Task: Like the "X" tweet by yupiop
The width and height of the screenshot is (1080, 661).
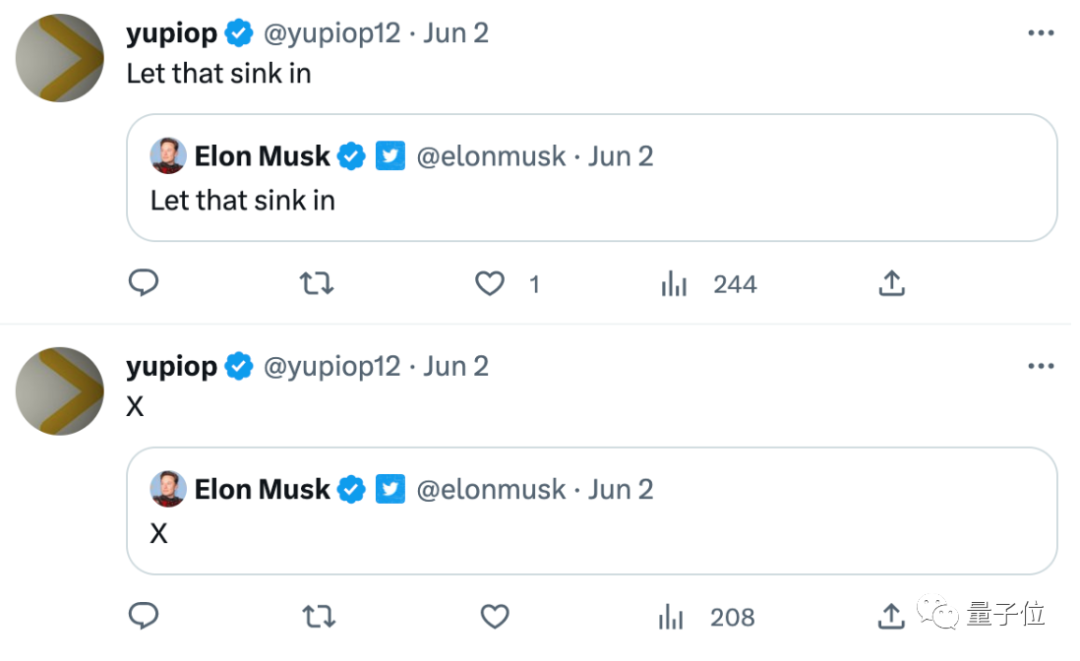Action: click(x=495, y=617)
